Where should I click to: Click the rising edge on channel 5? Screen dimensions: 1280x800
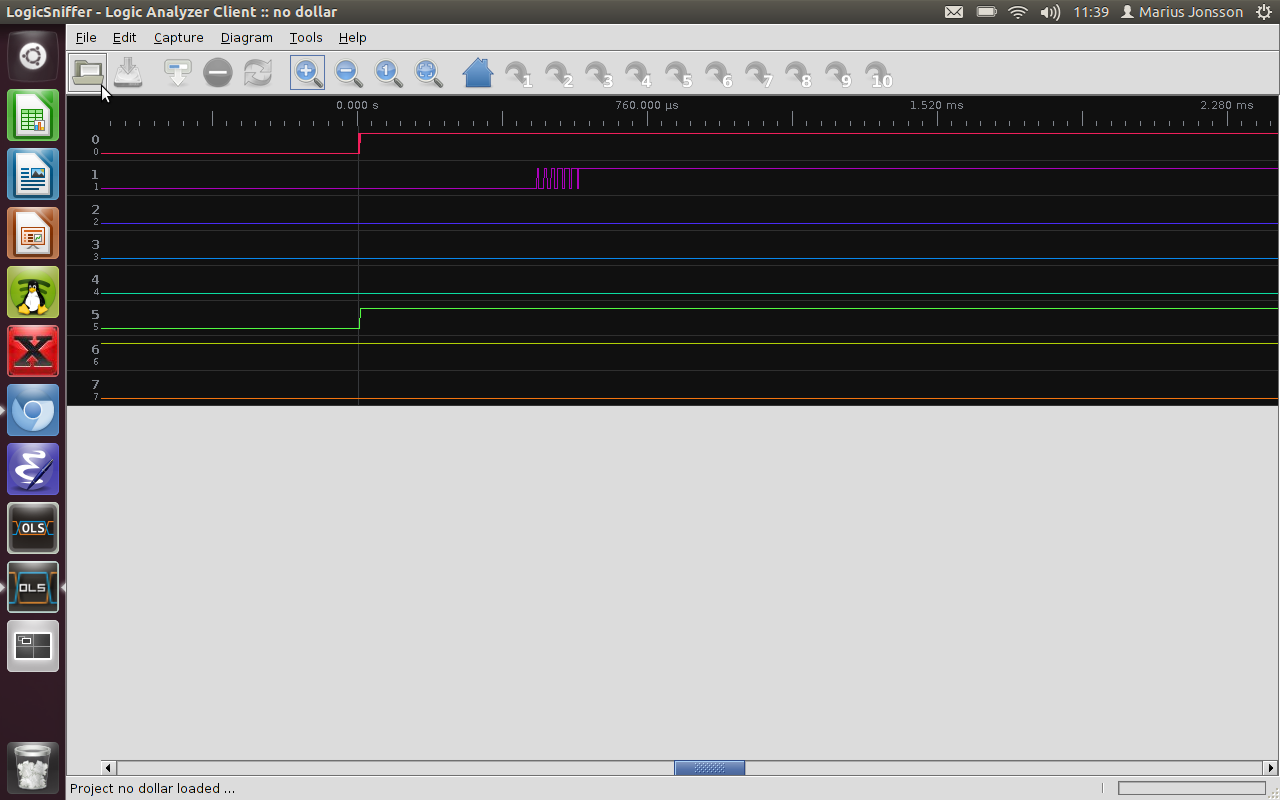(x=360, y=318)
